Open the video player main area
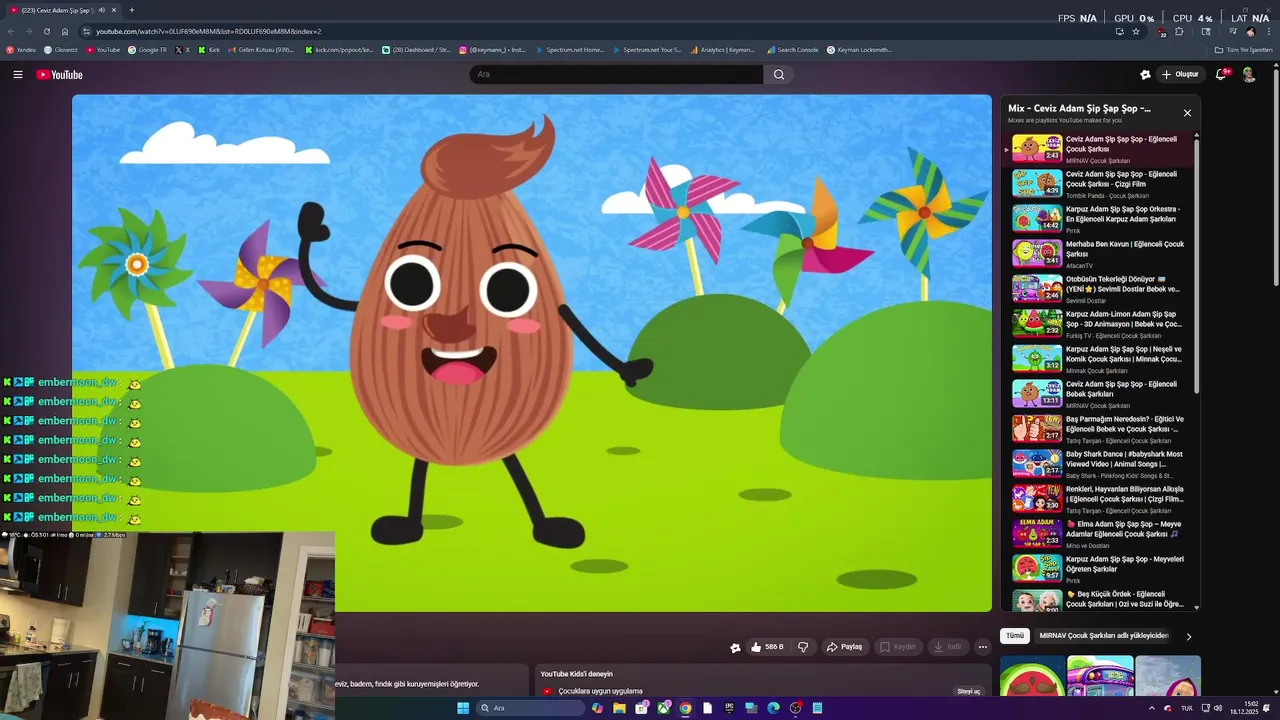1280x720 pixels. pyautogui.click(x=532, y=353)
